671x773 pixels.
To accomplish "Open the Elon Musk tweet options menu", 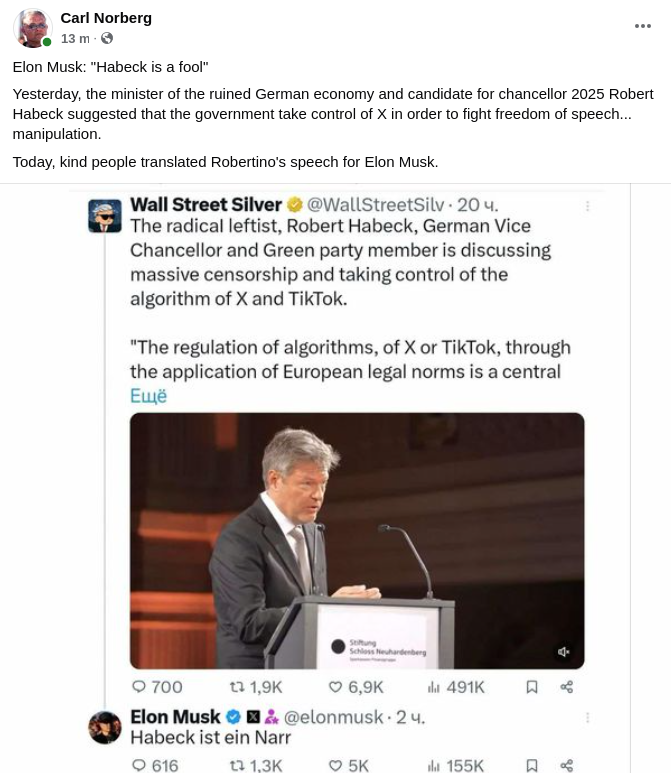I will 588,717.
